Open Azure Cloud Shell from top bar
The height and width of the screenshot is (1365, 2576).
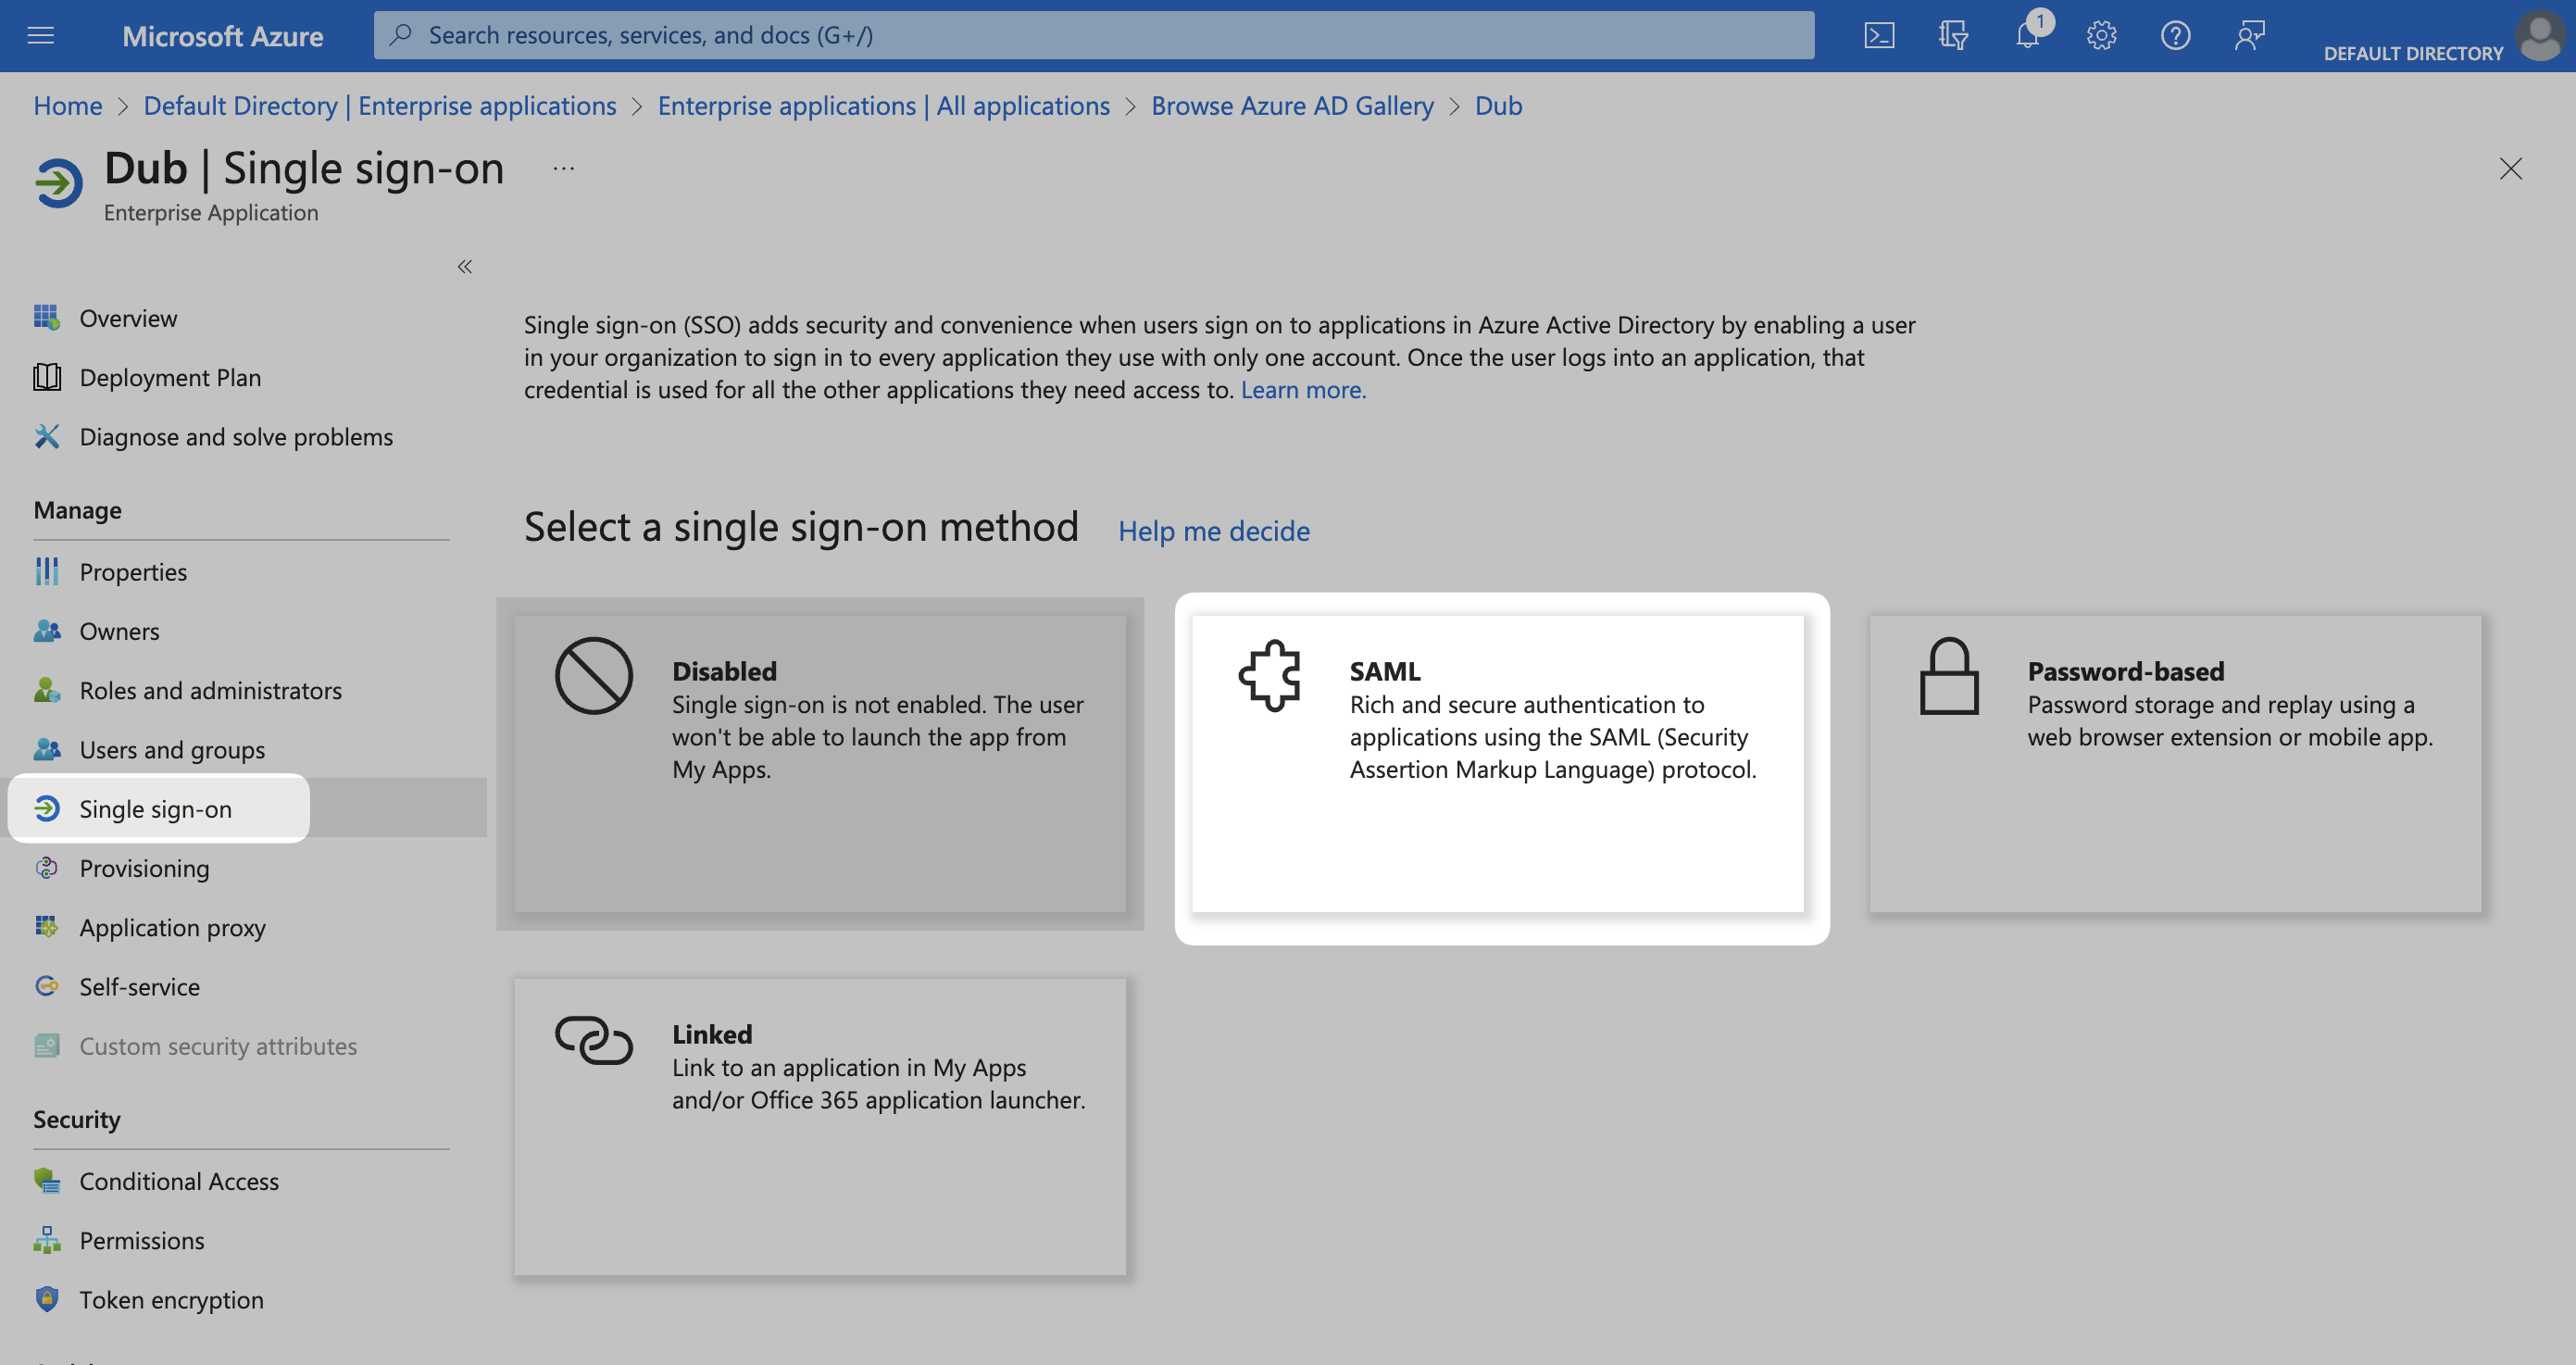pyautogui.click(x=1881, y=35)
